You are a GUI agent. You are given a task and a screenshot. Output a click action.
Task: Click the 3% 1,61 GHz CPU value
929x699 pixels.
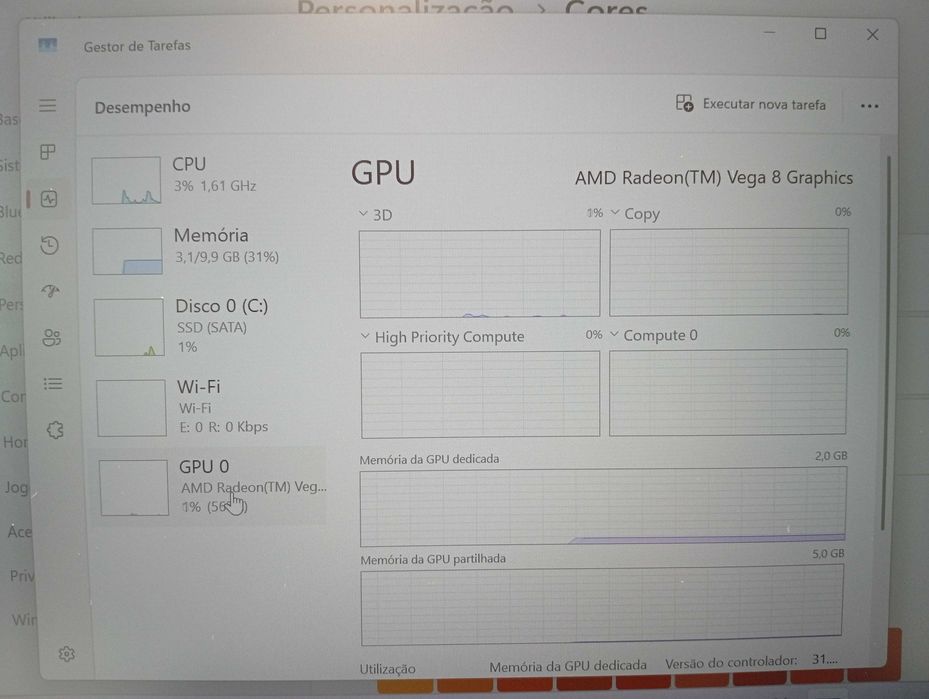[x=215, y=186]
